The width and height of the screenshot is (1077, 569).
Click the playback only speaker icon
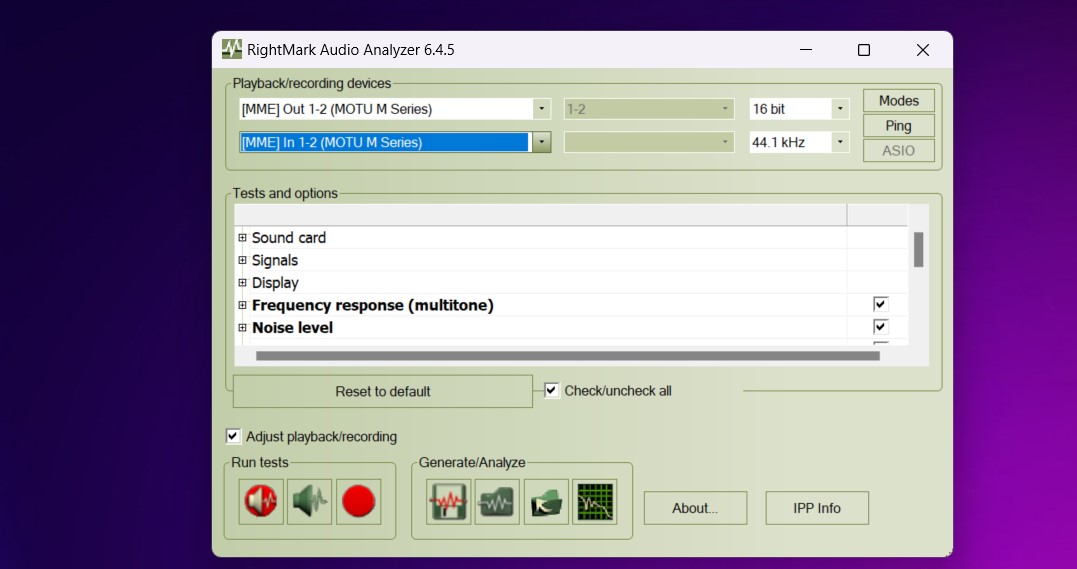[x=309, y=502]
